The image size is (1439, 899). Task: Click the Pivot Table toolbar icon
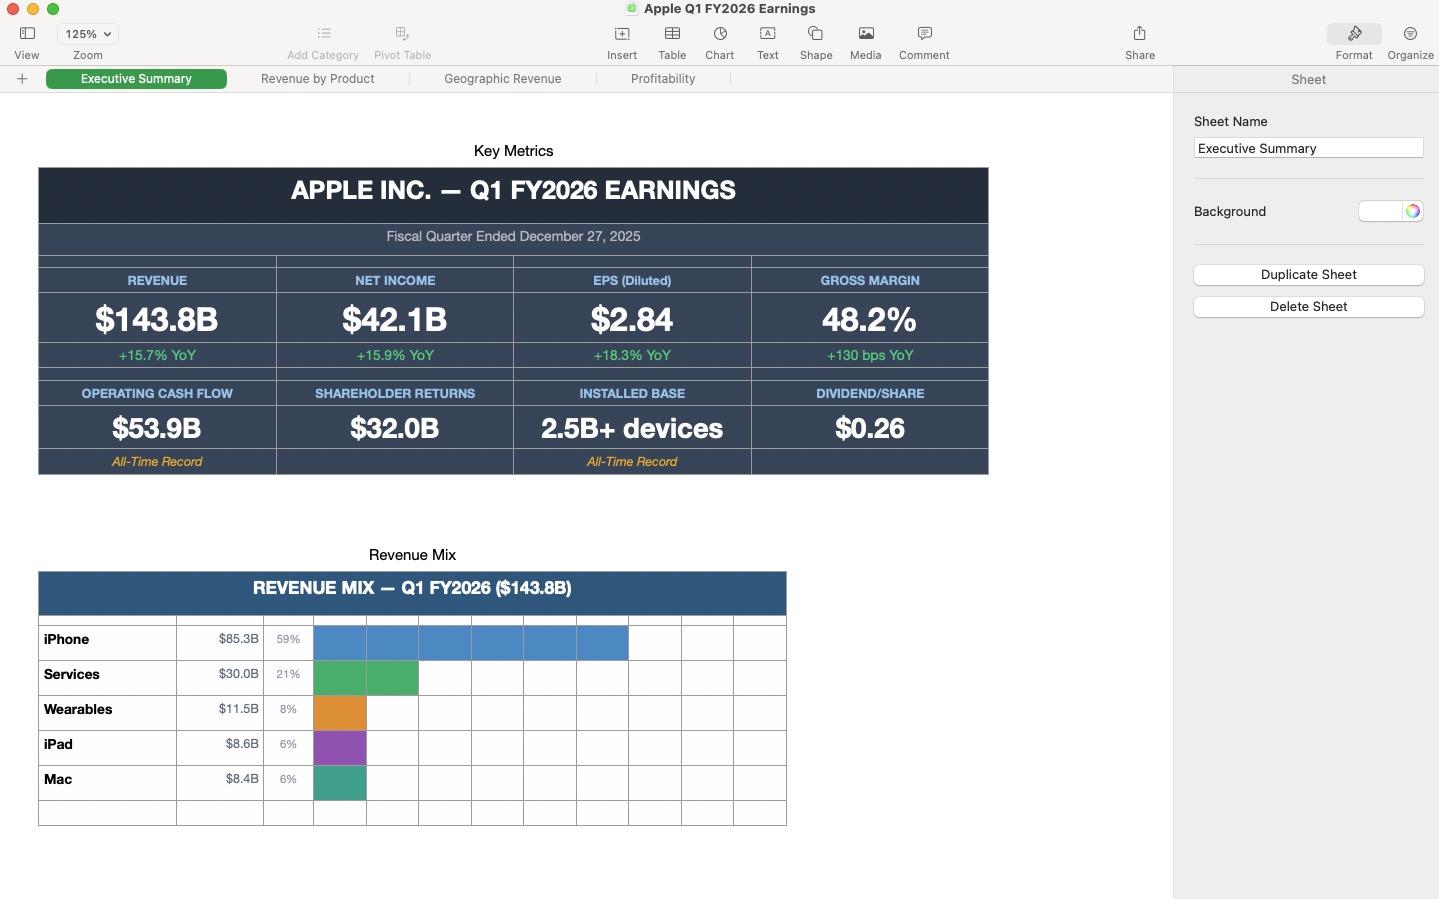click(x=402, y=34)
